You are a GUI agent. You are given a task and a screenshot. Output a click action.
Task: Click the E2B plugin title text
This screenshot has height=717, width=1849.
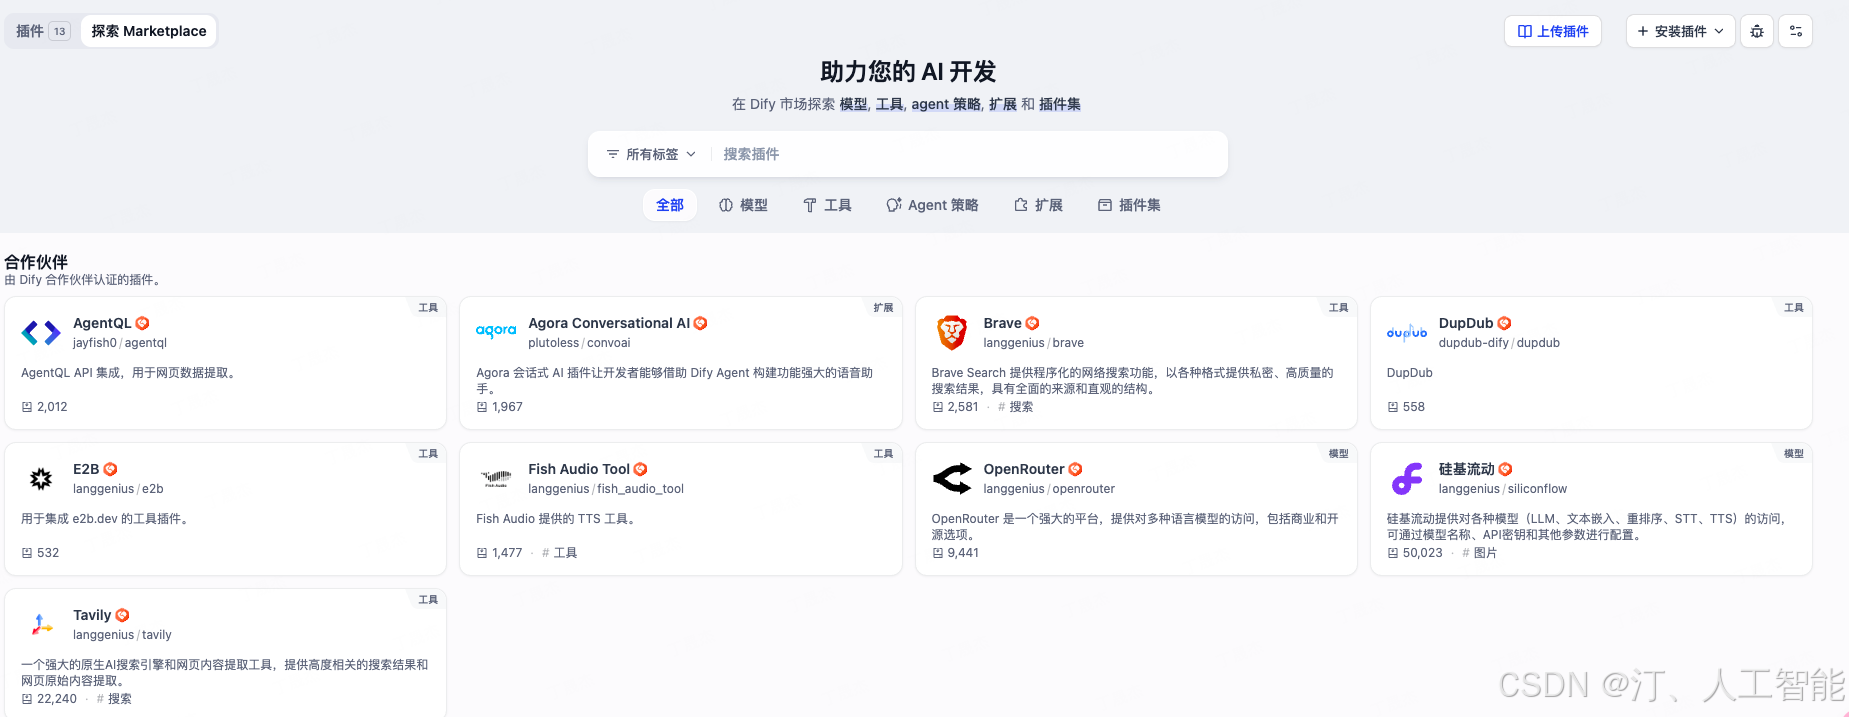86,469
